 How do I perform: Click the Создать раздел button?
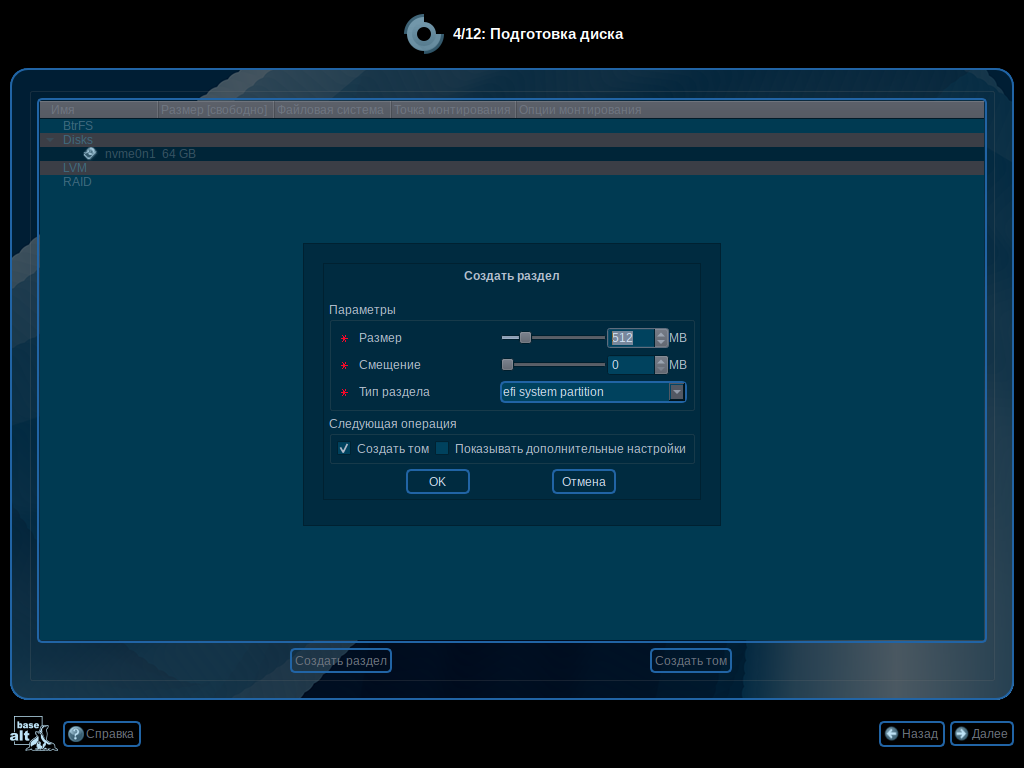point(340,660)
